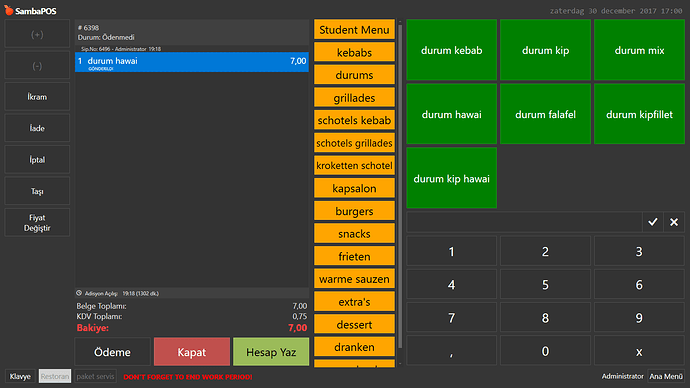Screen dimensions: 690x388
Task: Open warme sauzen category
Action: click(354, 279)
